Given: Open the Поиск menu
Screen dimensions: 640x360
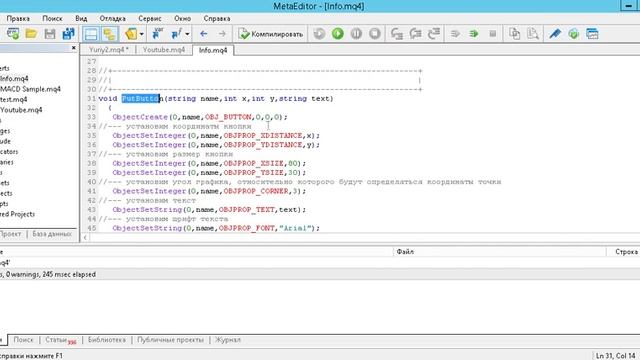Looking at the screenshot, I should click(52, 18).
